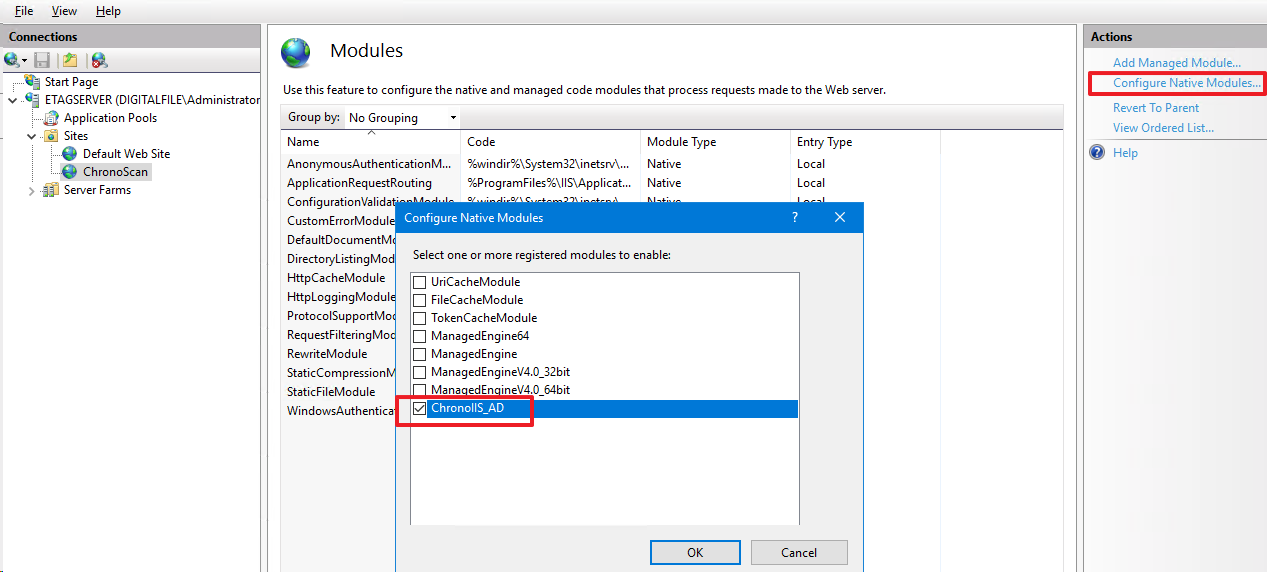Open the View menu
The width and height of the screenshot is (1267, 572).
point(64,11)
